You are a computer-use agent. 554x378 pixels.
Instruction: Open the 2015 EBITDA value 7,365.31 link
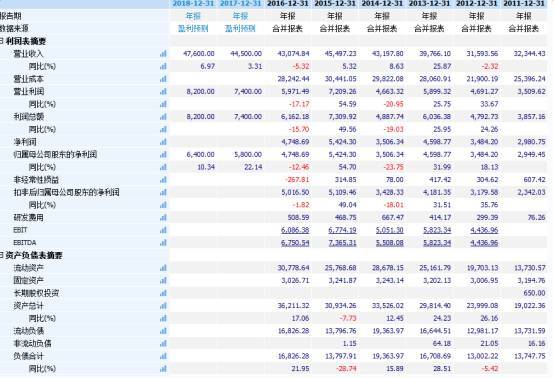342,243
